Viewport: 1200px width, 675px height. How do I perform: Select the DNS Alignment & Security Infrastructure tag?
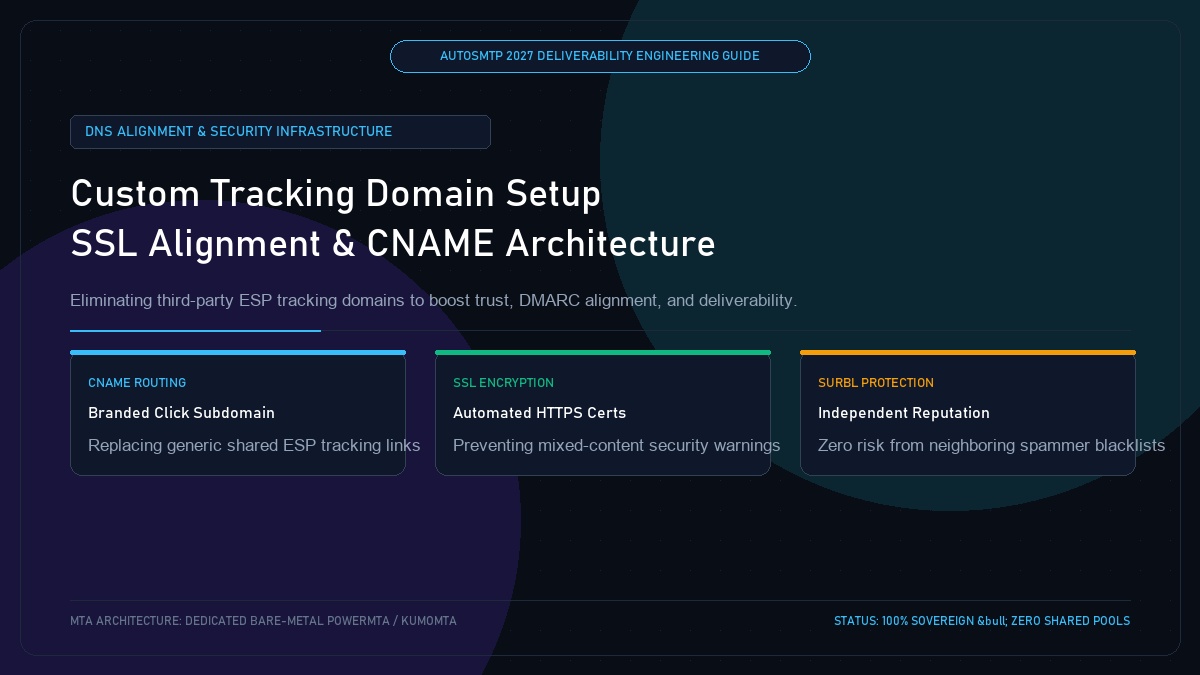point(280,132)
